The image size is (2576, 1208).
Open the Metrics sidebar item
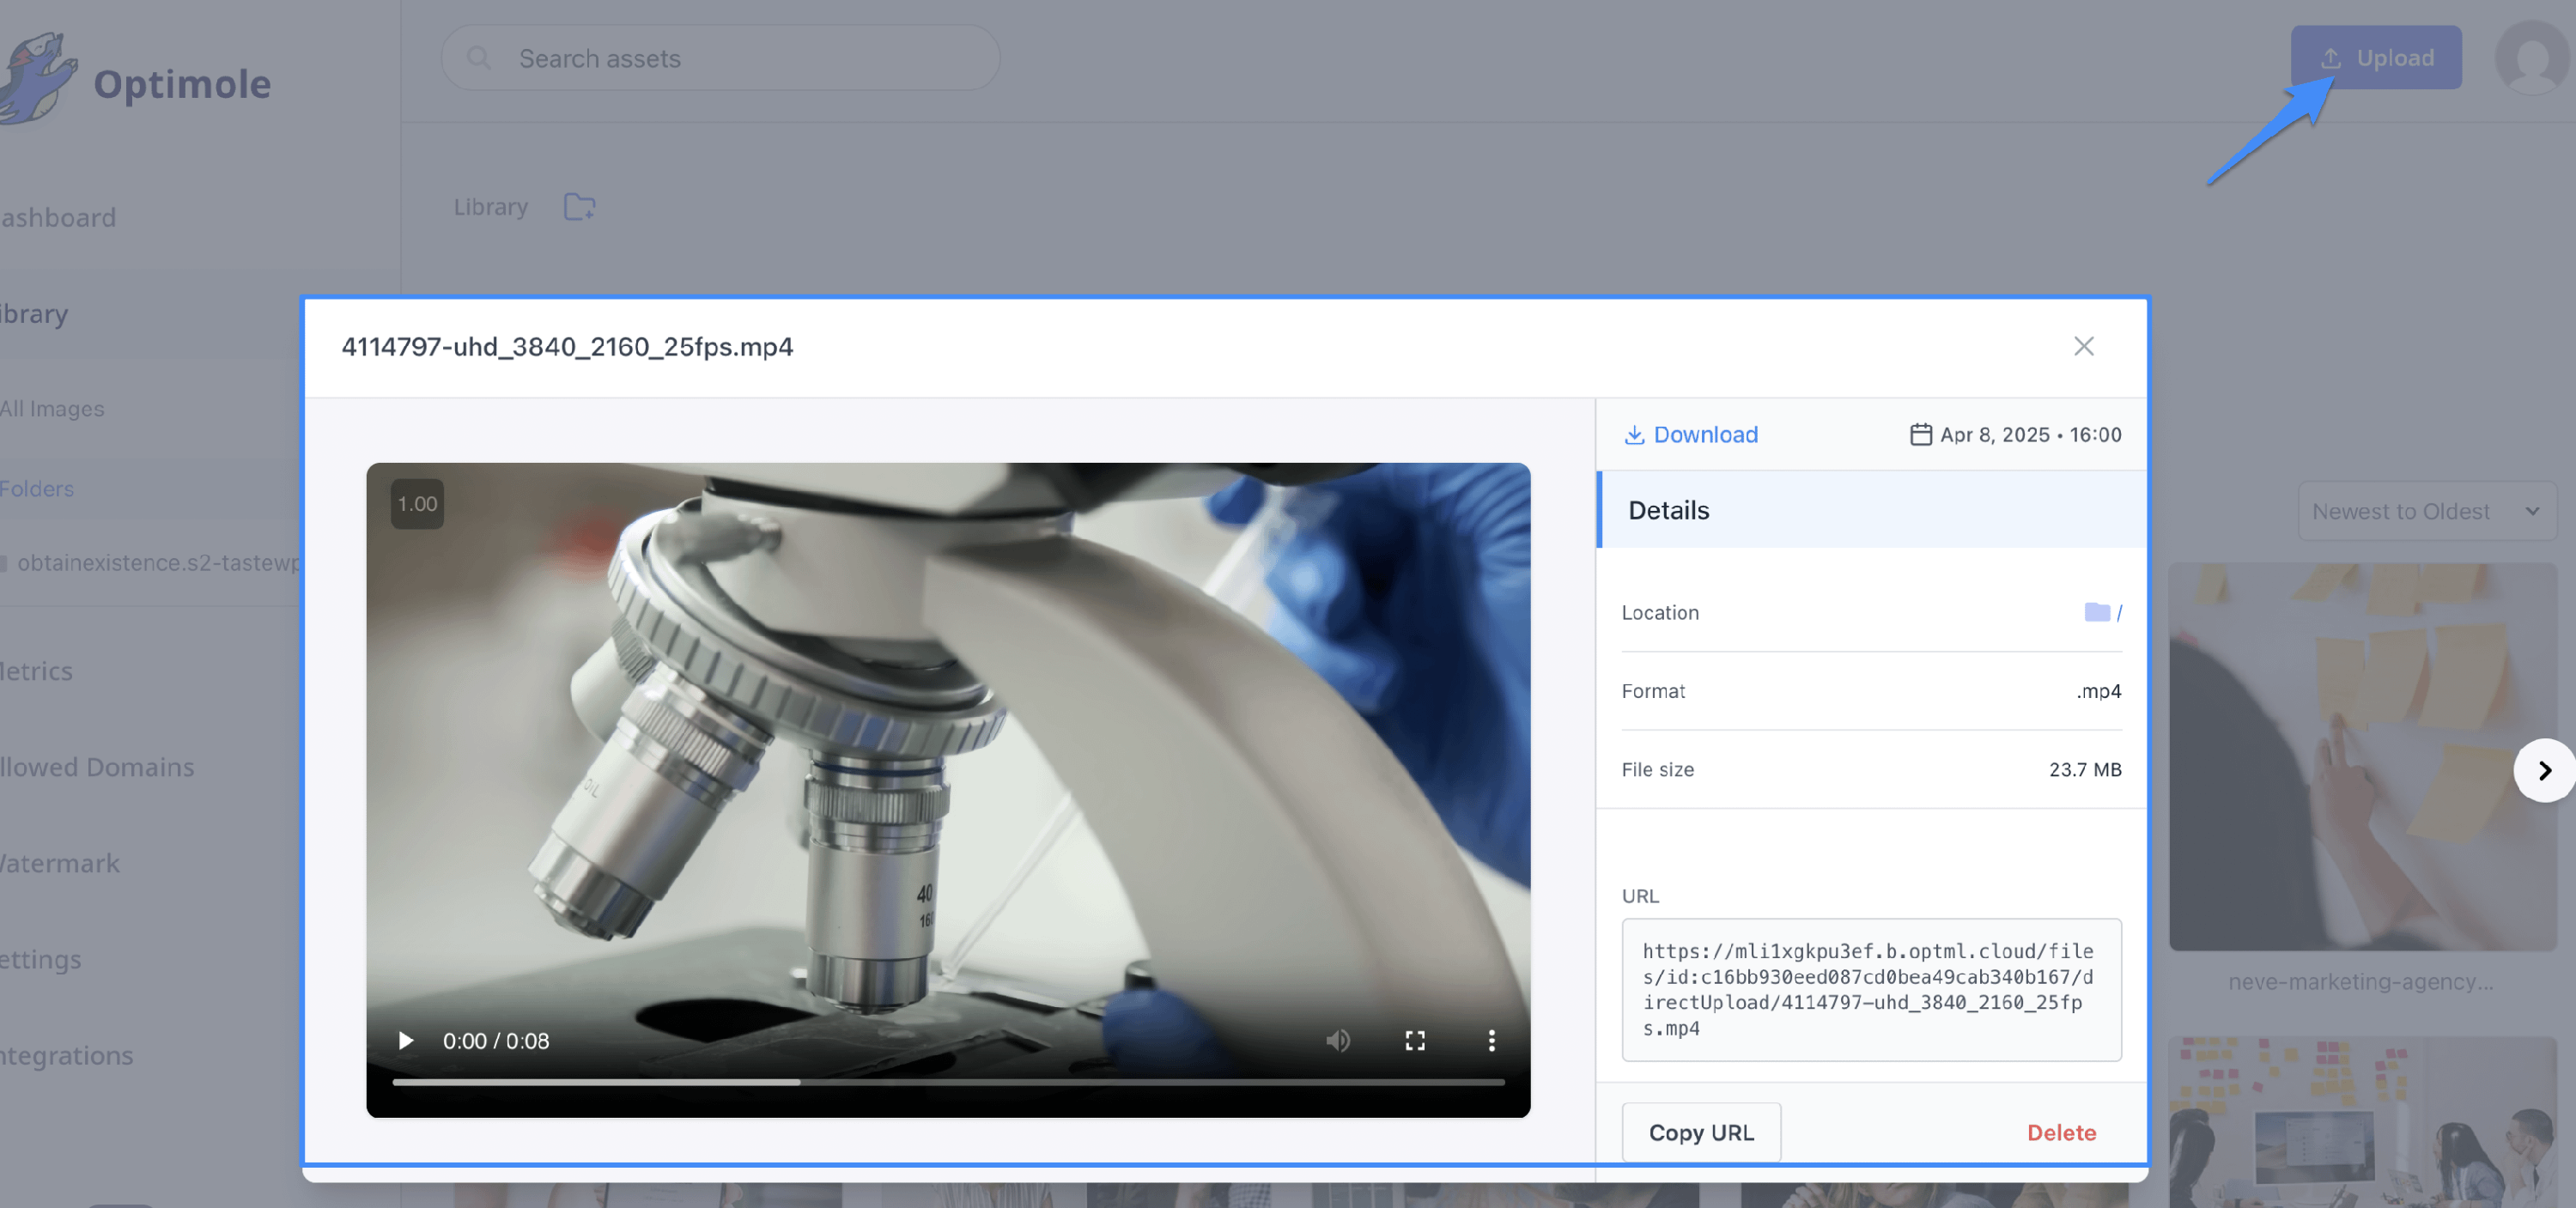coord(36,671)
